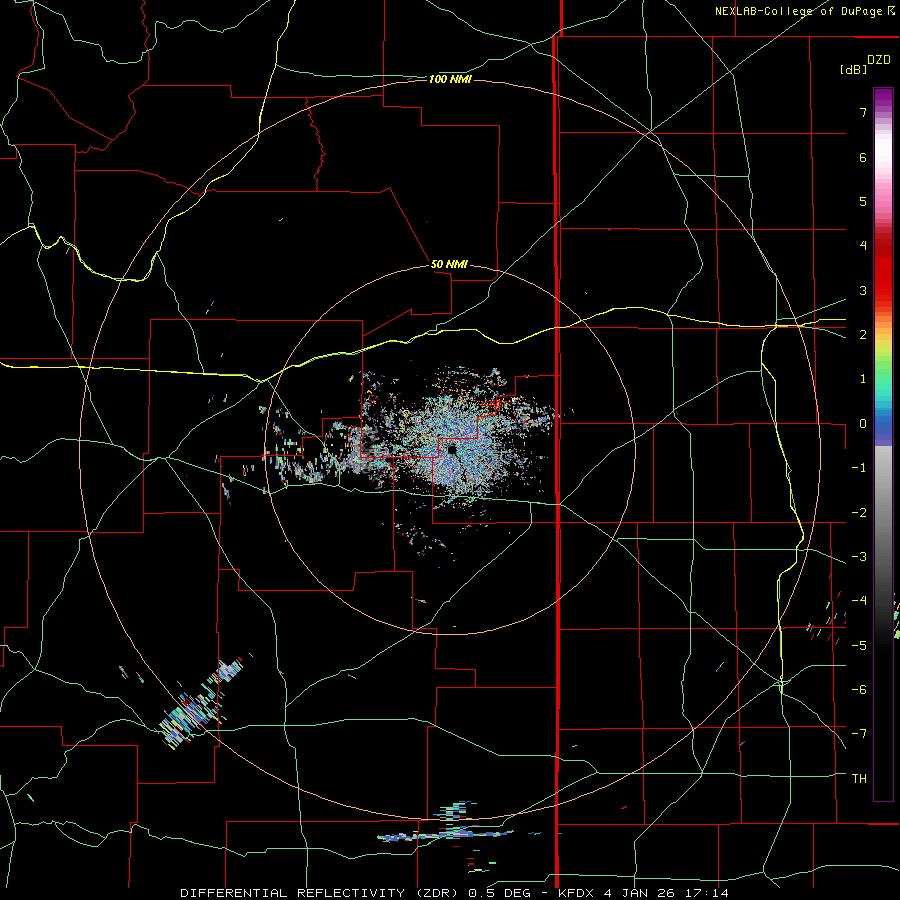Click the black radar site dot at center
Viewport: 900px width, 900px height.
pyautogui.click(x=452, y=449)
